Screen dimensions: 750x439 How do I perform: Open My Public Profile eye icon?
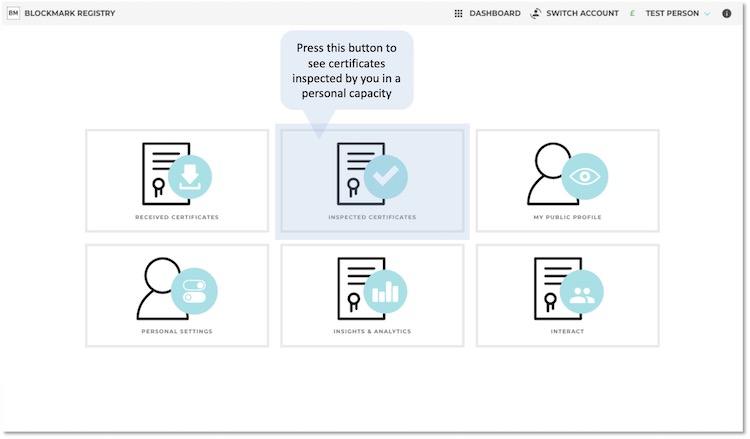[584, 176]
